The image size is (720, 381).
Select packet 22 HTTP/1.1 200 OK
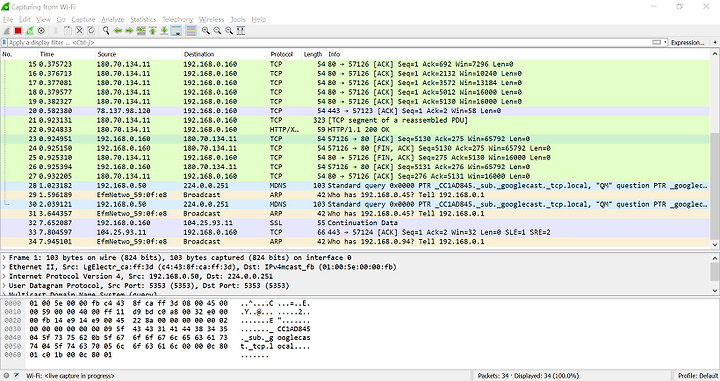355,129
